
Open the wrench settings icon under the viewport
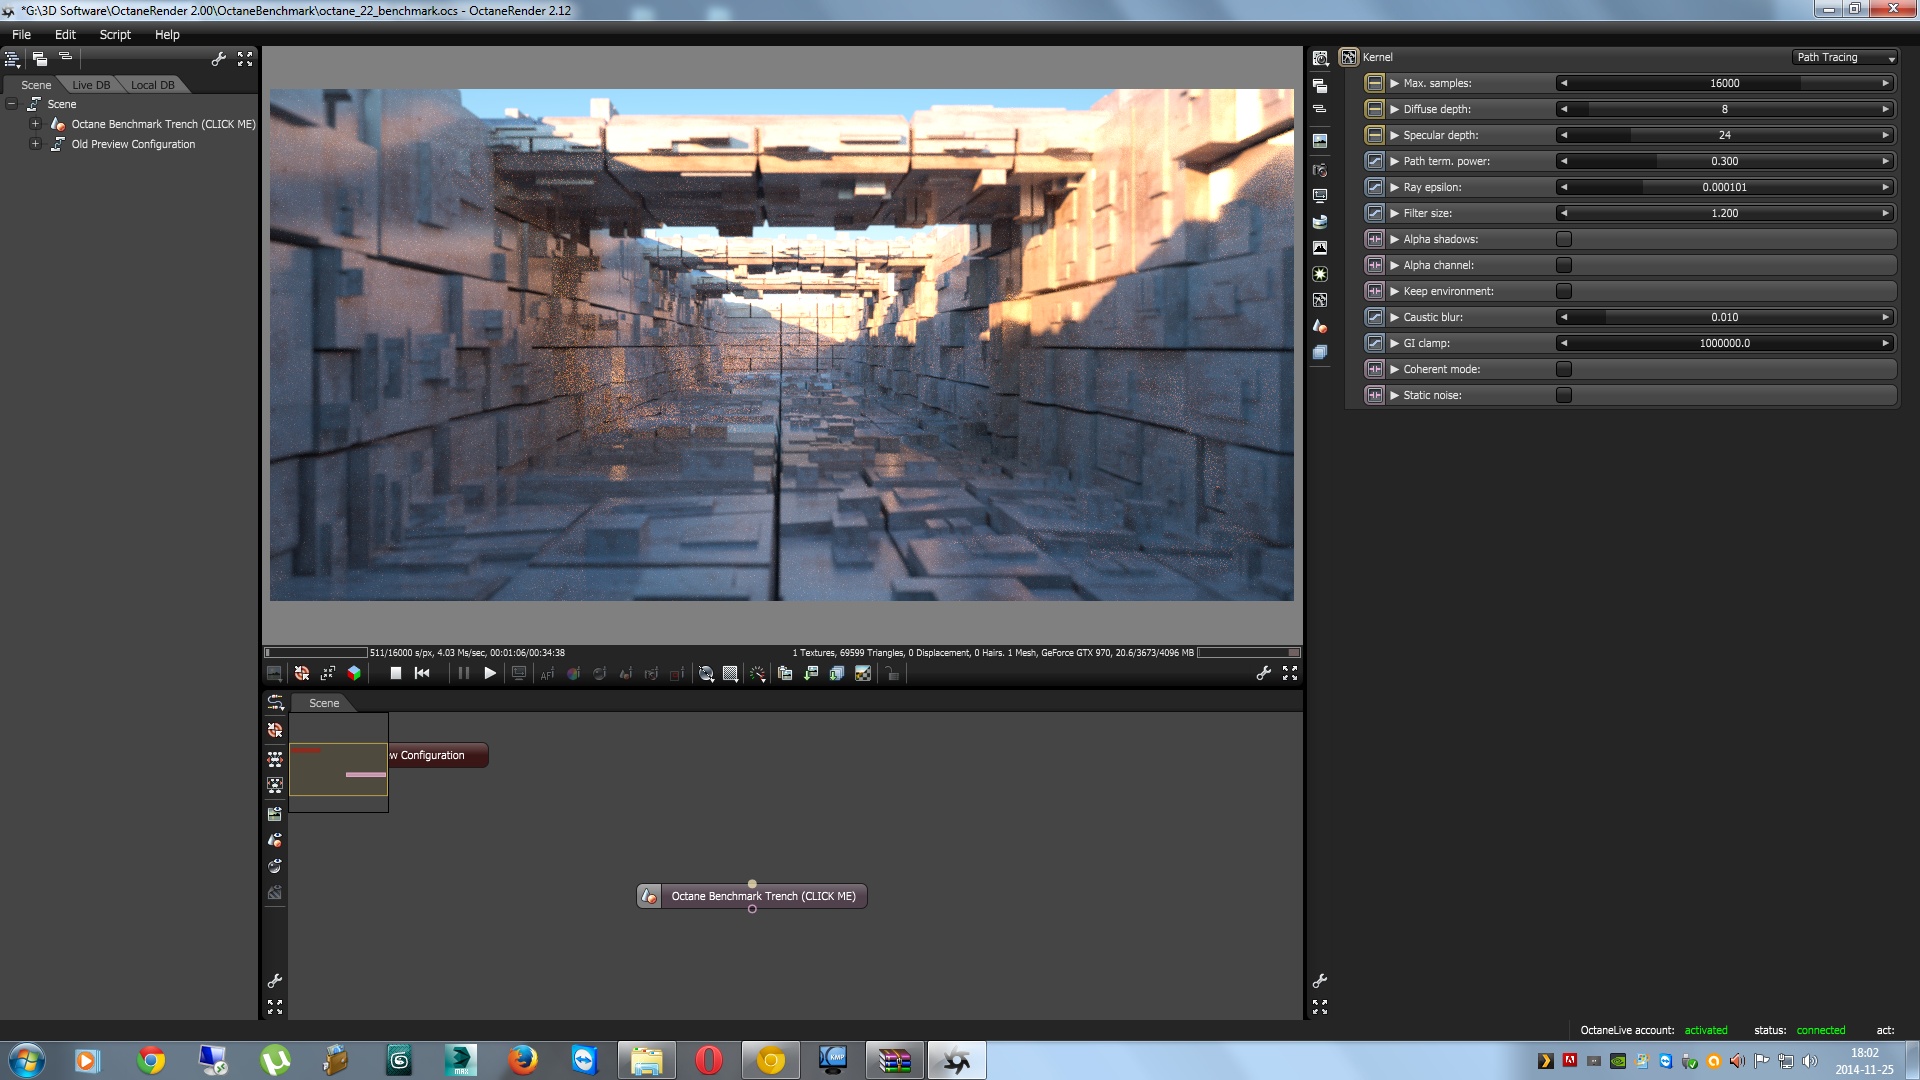point(1263,673)
